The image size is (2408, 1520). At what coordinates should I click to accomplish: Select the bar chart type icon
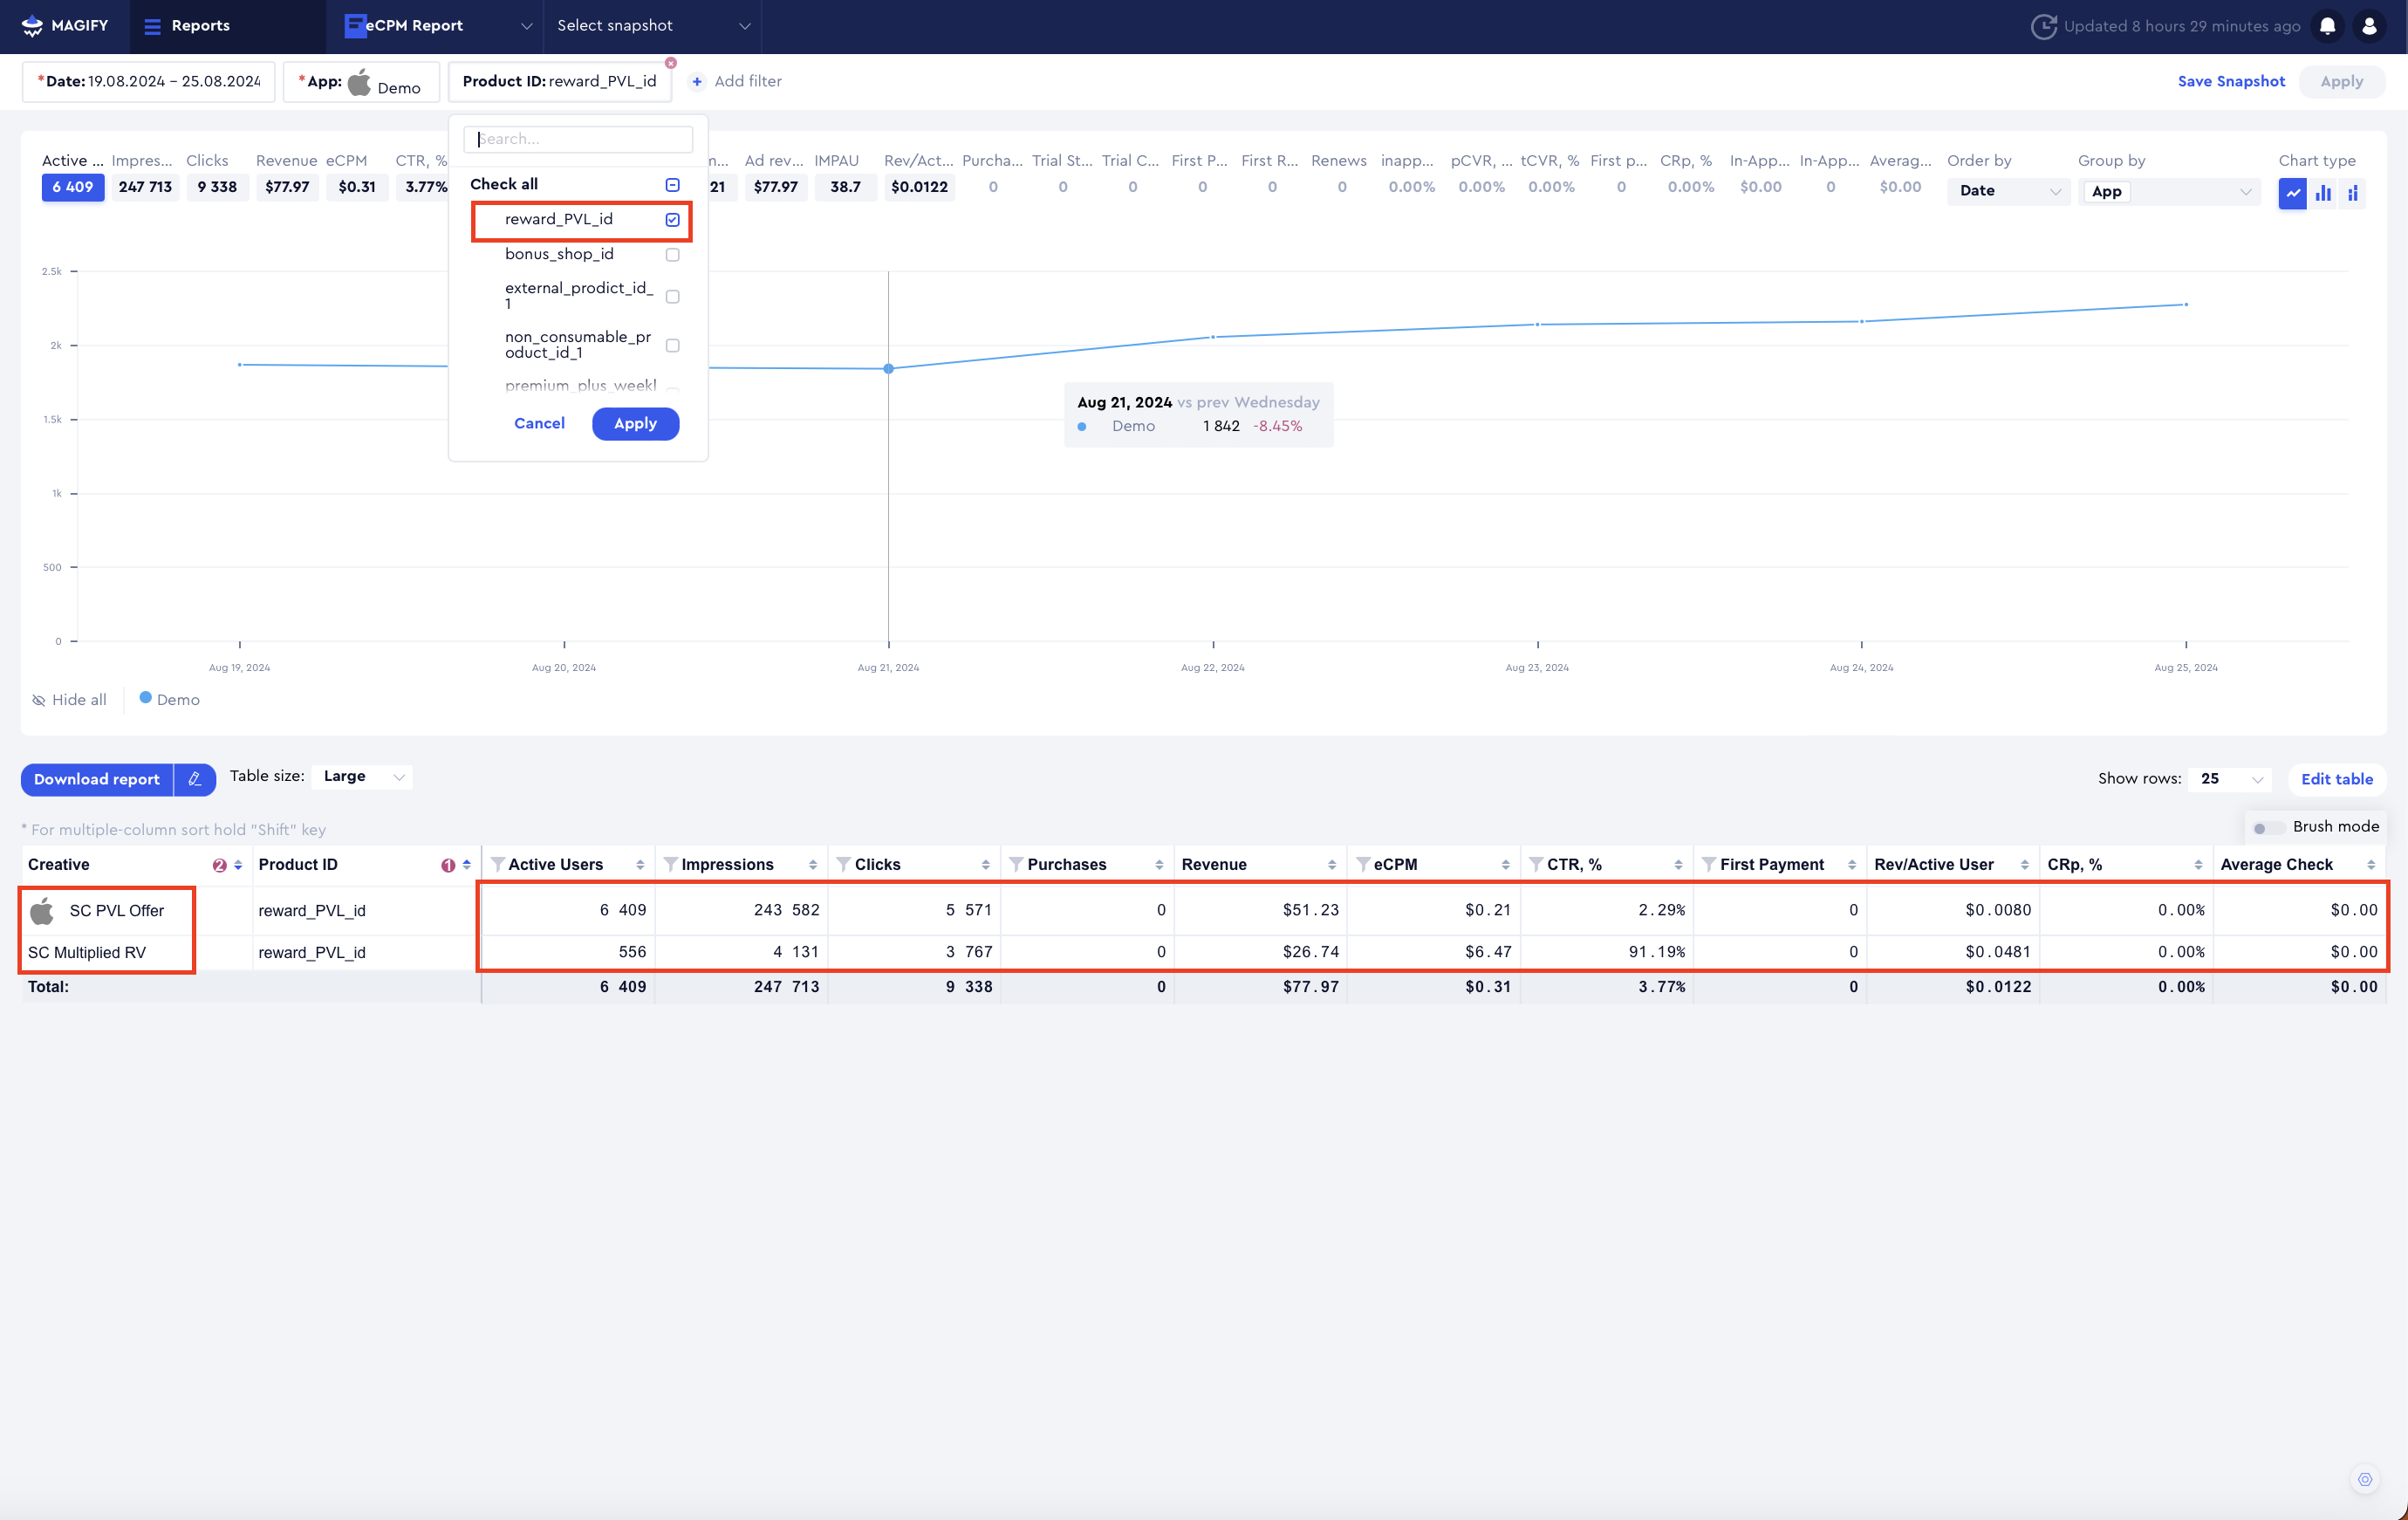[x=2323, y=192]
